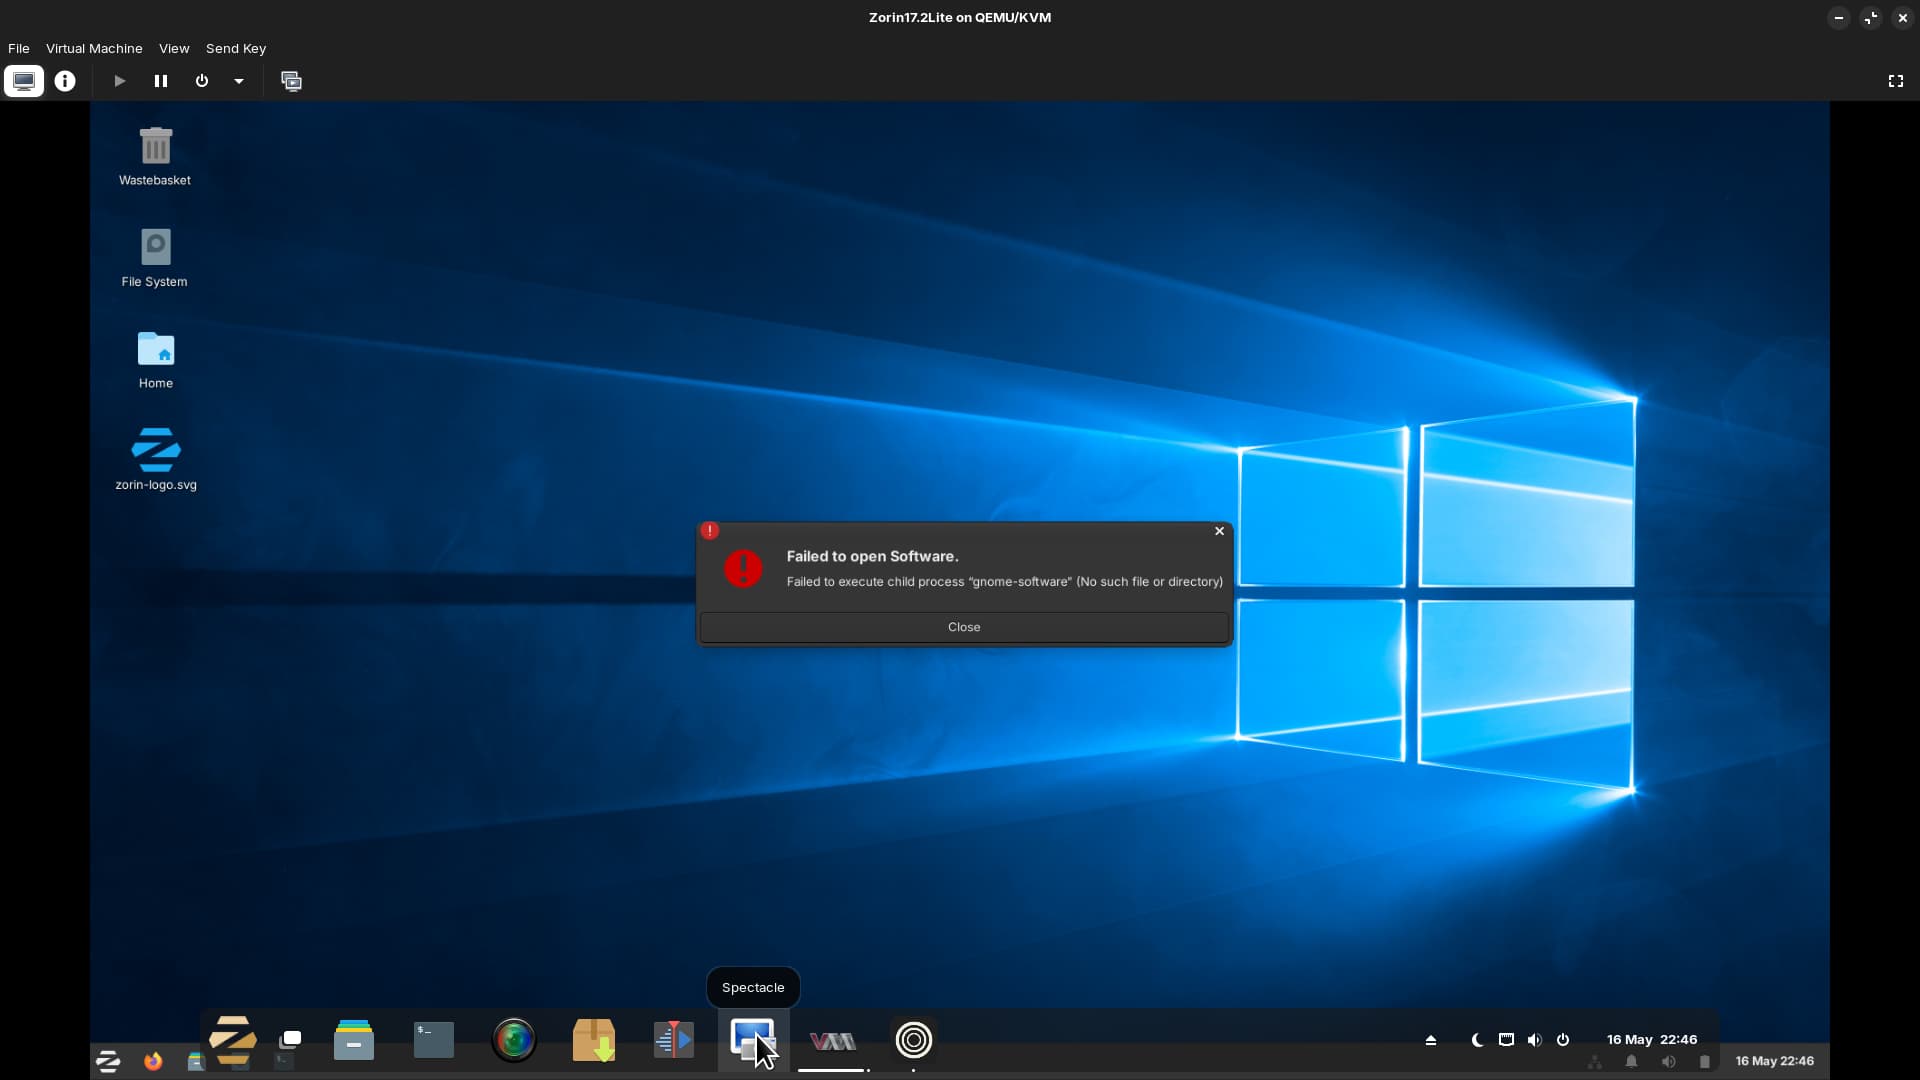Toggle the night light moon icon
The image size is (1920, 1080).
[x=1477, y=1040]
